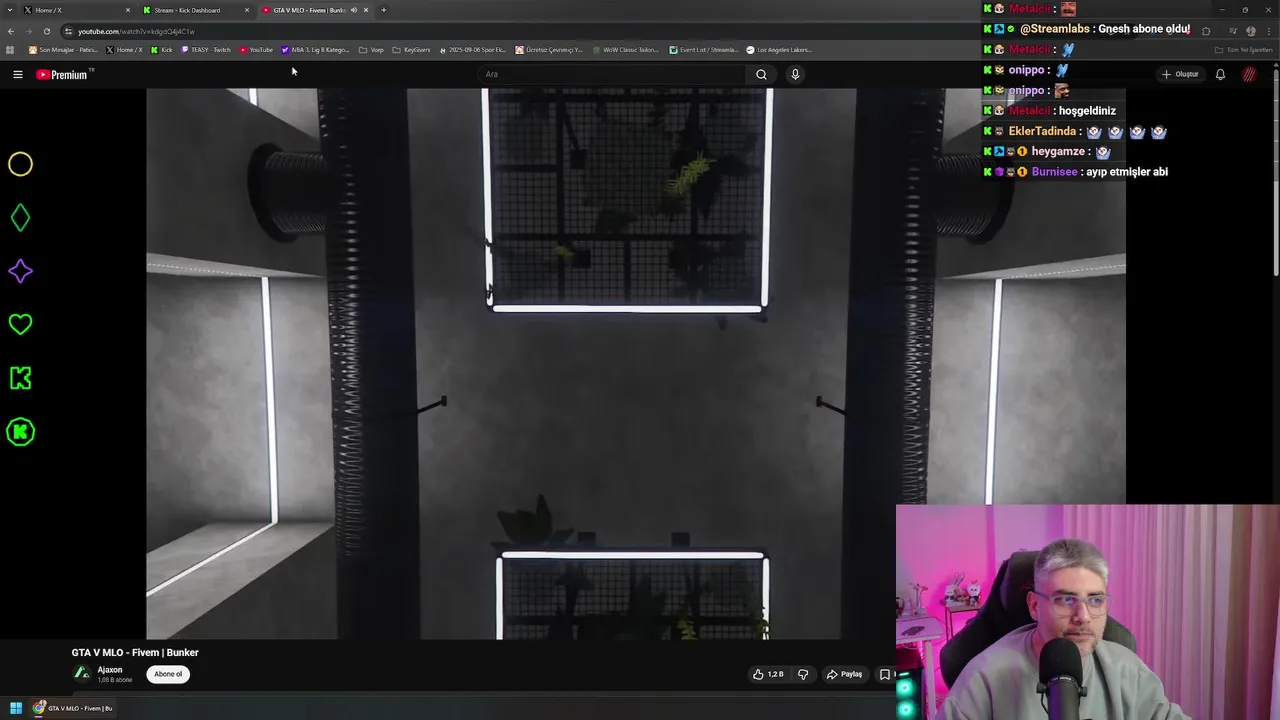
Task: Open the YouTube bookmark
Action: click(x=256, y=50)
